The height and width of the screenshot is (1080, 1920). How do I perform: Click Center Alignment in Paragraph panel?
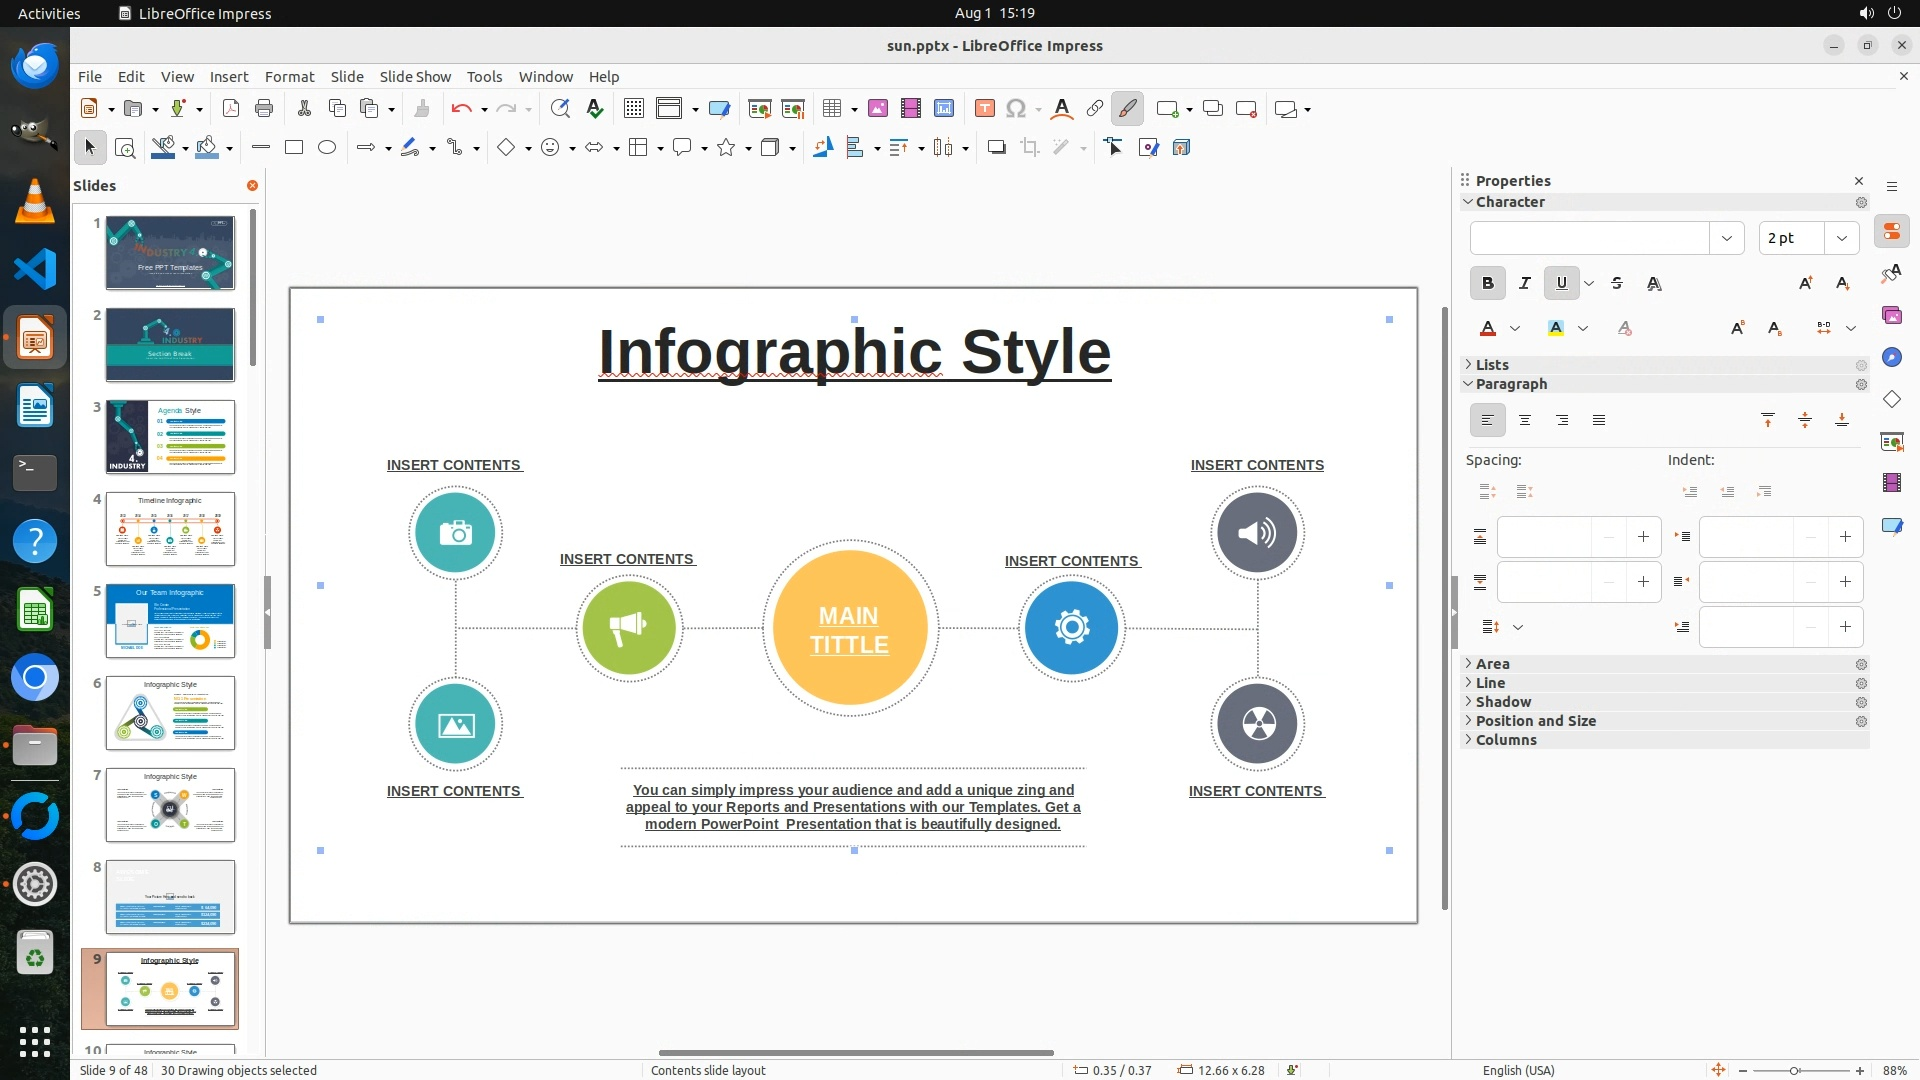[x=1524, y=421]
